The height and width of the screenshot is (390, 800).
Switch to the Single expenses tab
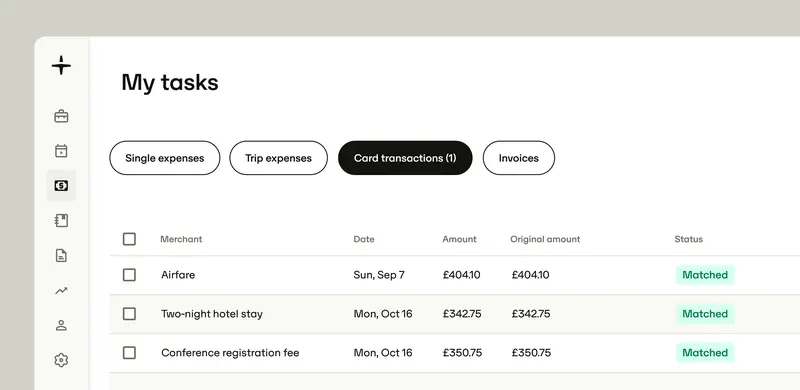coord(165,158)
